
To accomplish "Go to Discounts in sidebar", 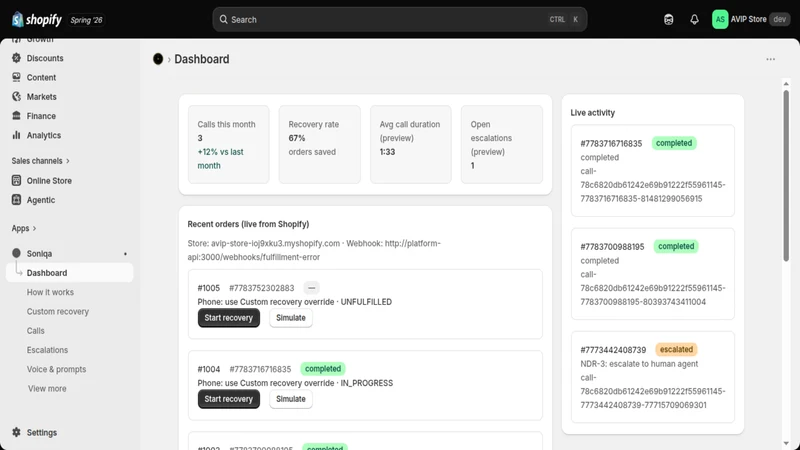I will [45, 58].
